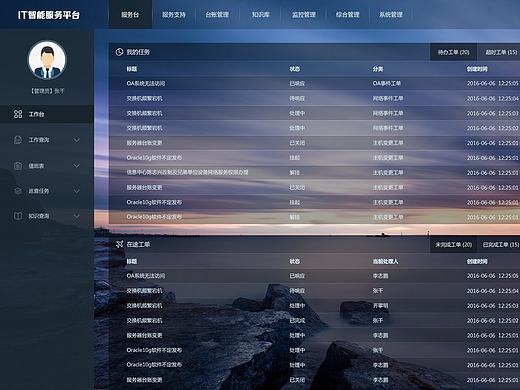Open the 知识库 top navigation tab
This screenshot has height=390, width=520.
[x=260, y=15]
